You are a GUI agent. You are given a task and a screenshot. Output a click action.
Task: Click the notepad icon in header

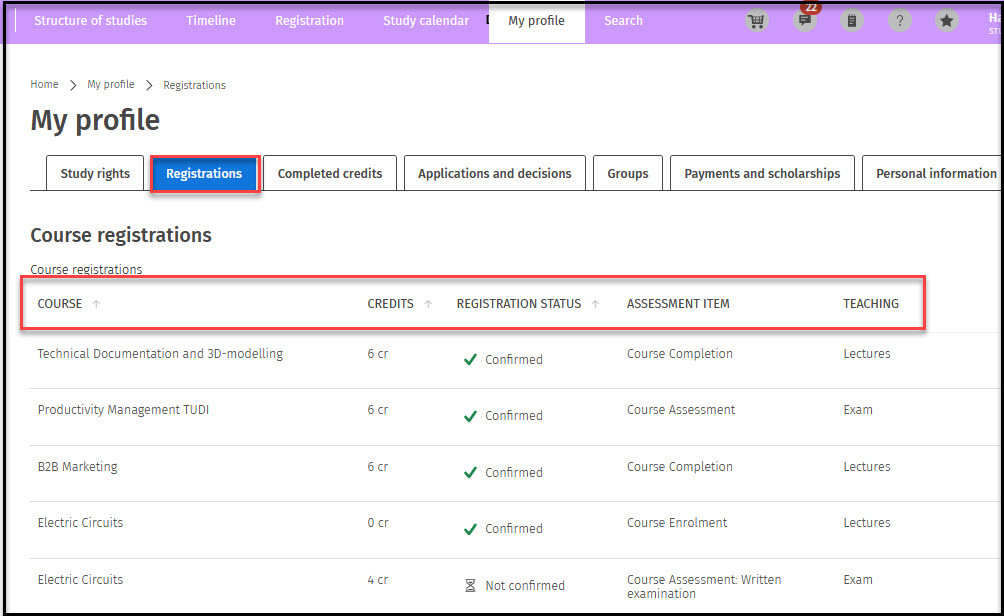tap(851, 21)
